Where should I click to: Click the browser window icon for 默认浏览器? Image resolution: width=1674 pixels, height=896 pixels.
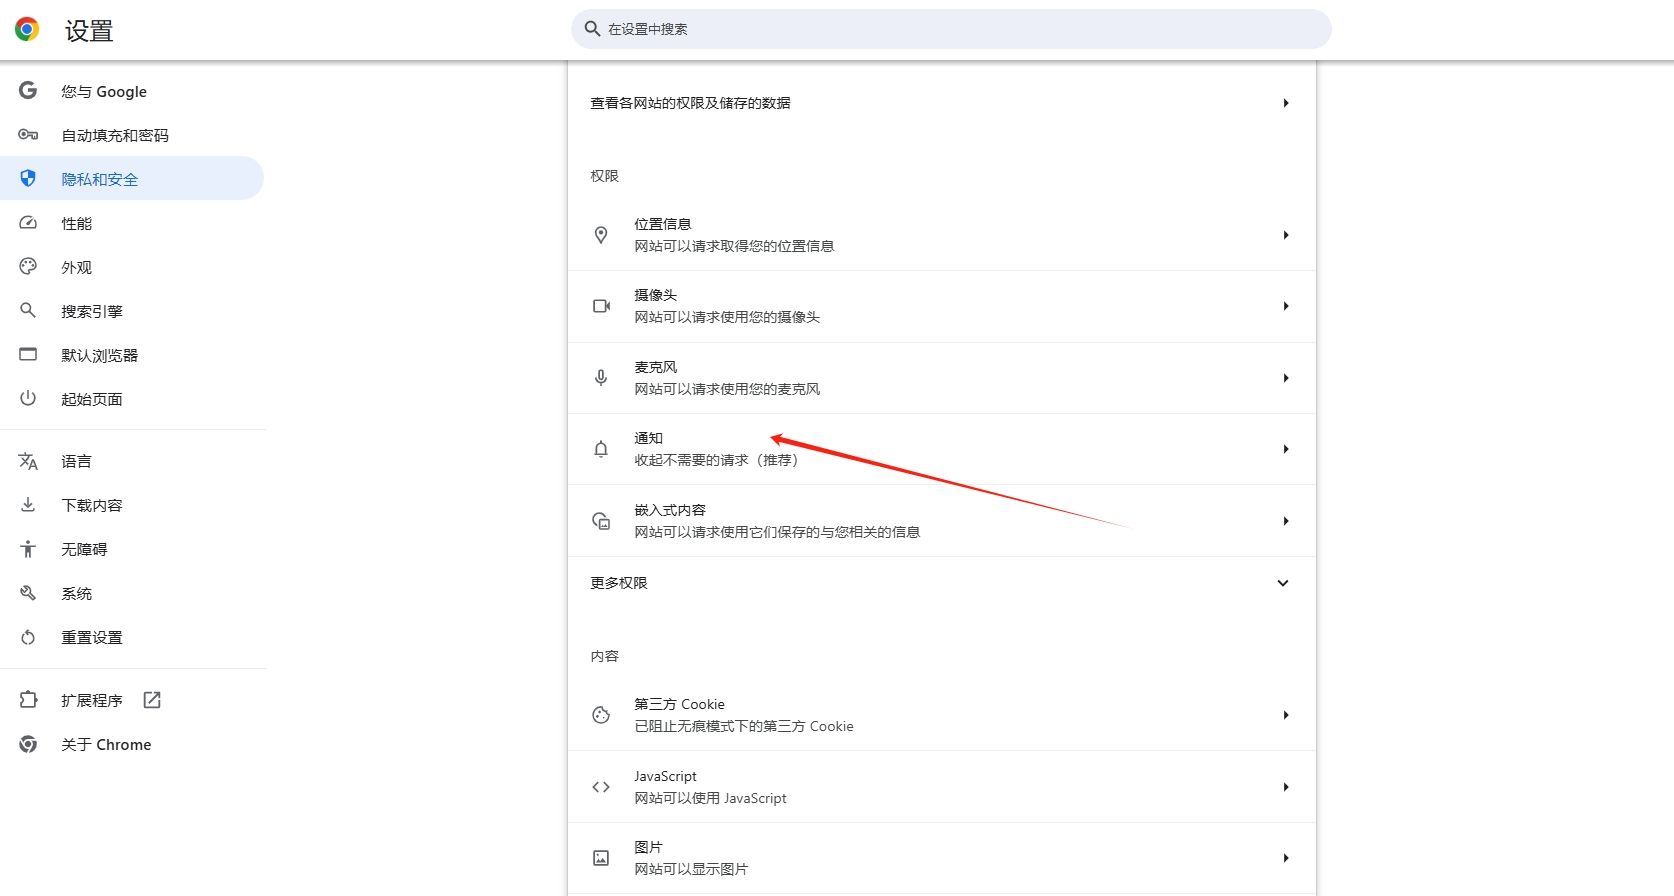(28, 355)
